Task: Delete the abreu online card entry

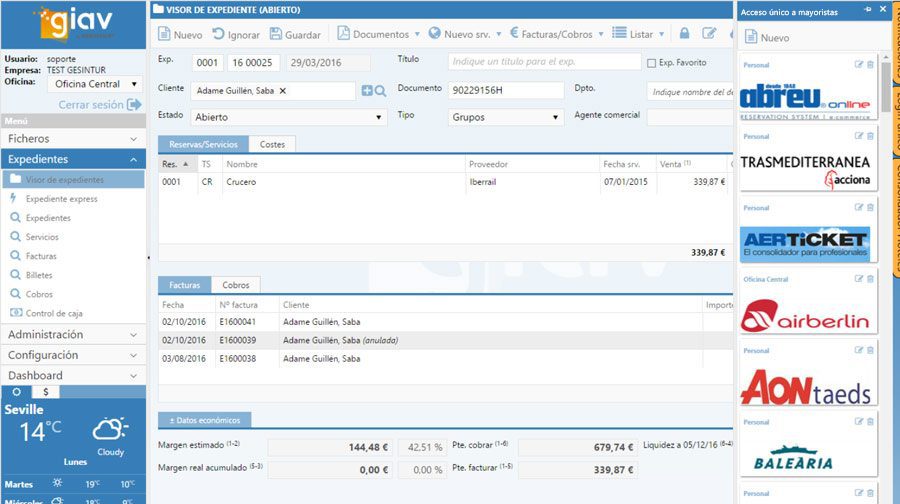Action: [870, 65]
